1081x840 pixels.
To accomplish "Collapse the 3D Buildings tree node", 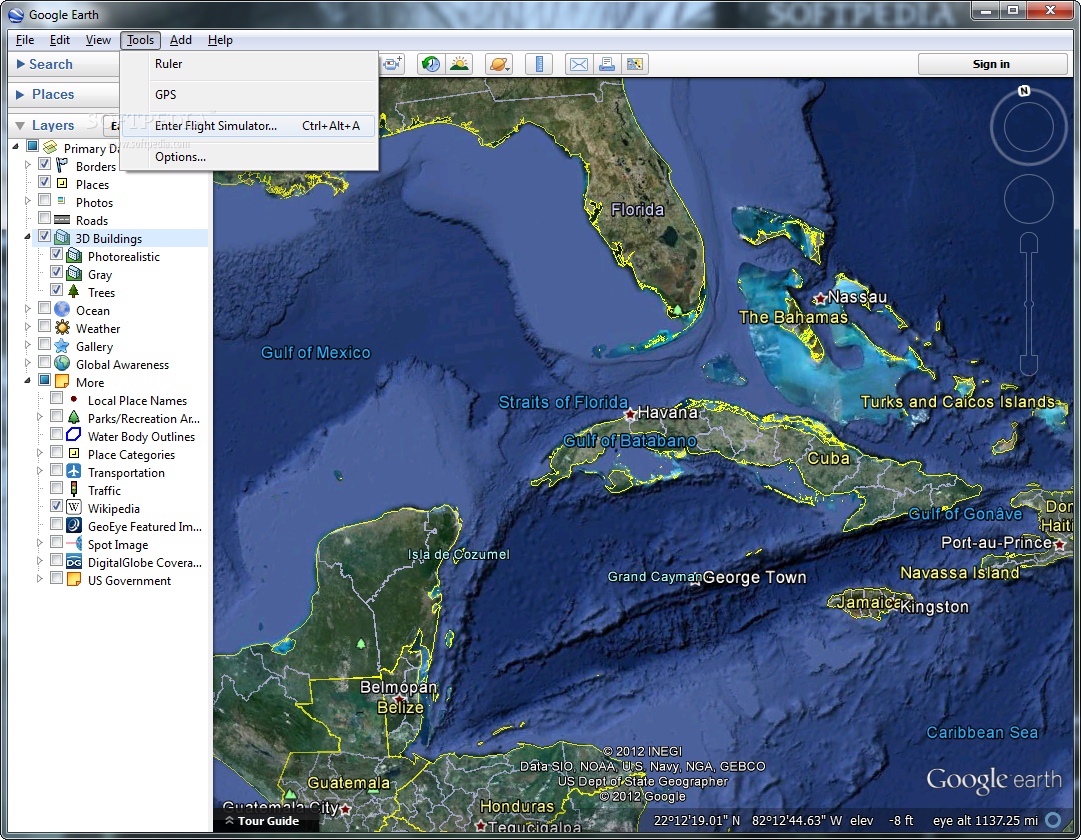I will [x=28, y=237].
